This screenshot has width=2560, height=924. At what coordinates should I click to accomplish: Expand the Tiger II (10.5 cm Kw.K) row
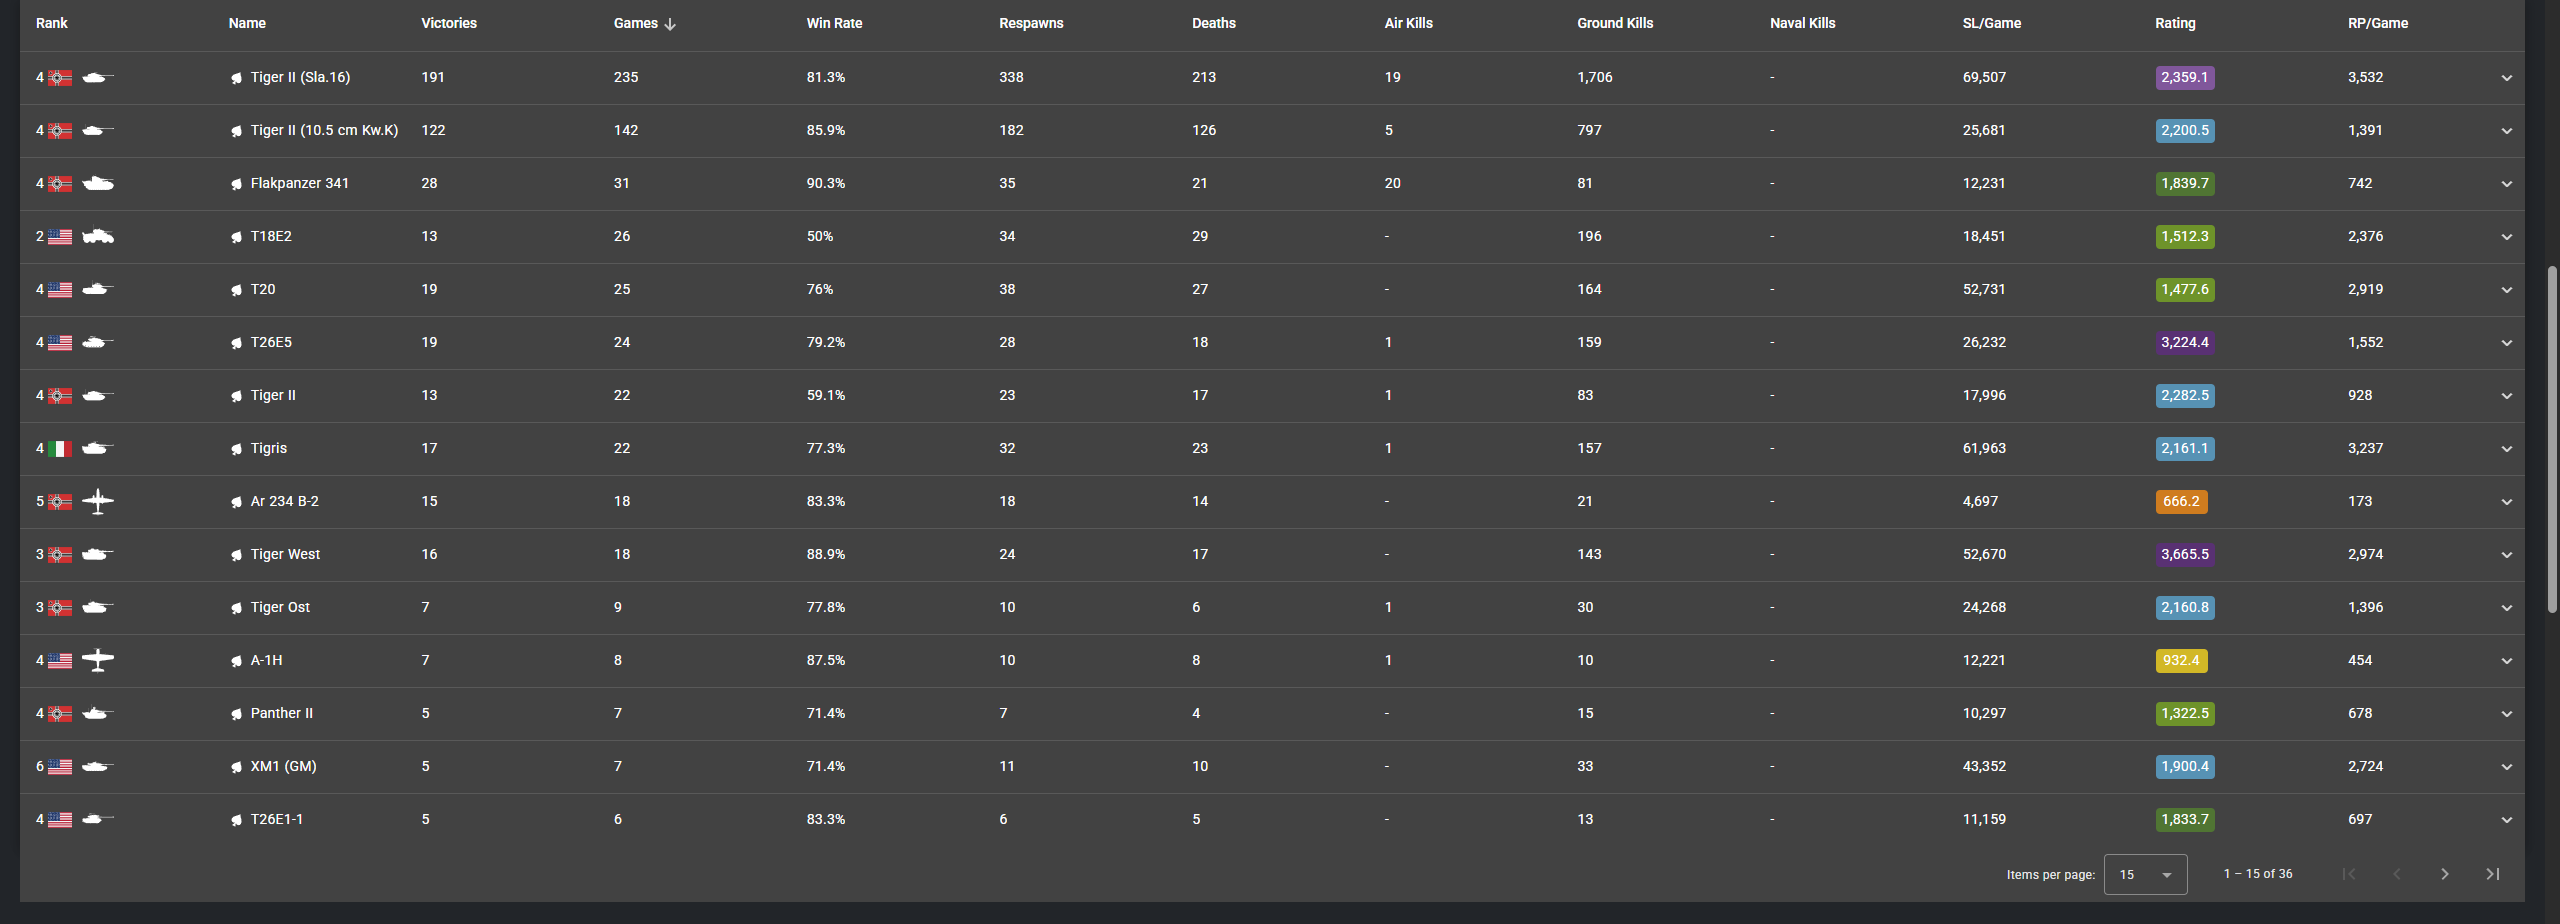point(2506,131)
